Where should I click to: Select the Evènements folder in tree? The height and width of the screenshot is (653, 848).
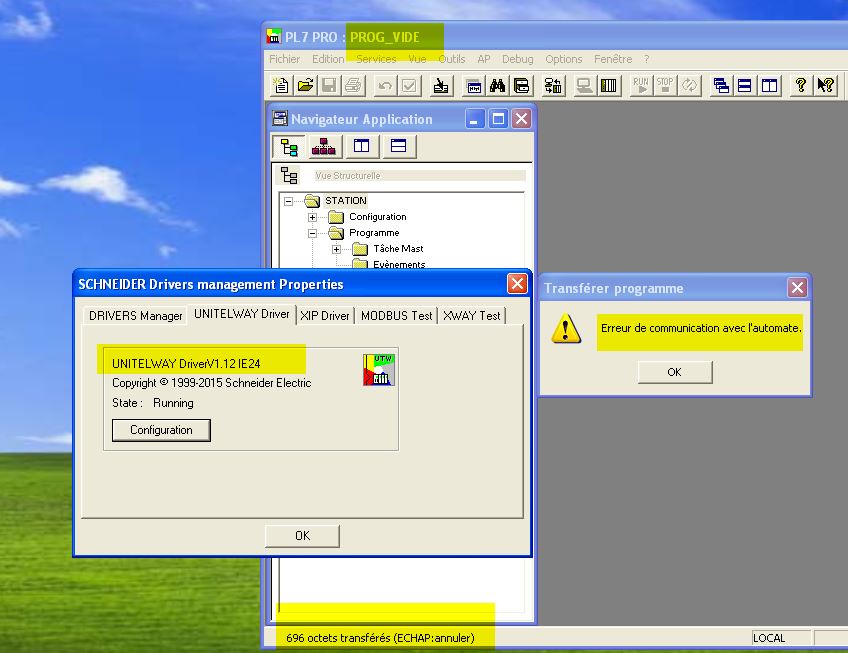[398, 265]
